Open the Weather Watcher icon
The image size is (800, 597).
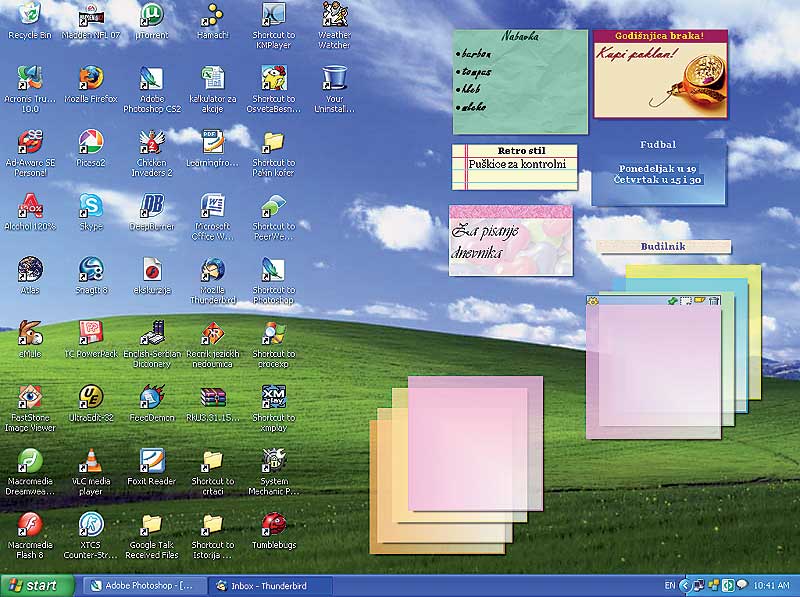[x=335, y=14]
